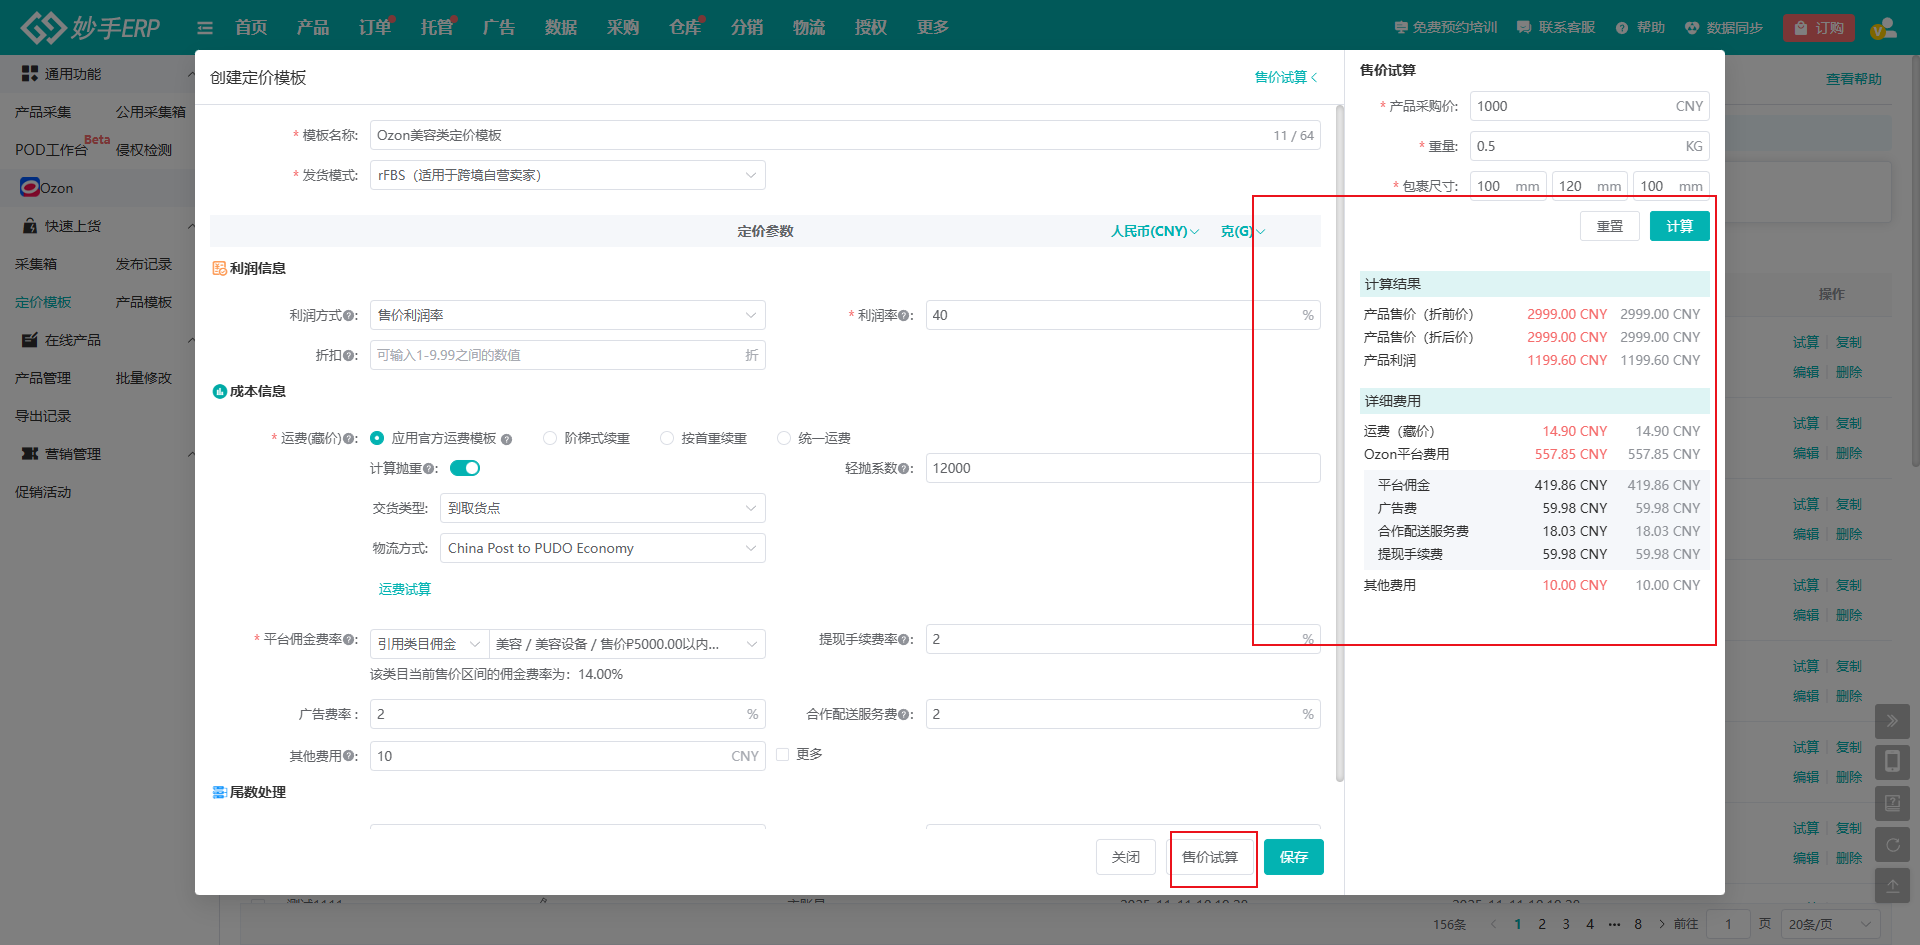Click the 妙手ERP logo

click(x=90, y=27)
